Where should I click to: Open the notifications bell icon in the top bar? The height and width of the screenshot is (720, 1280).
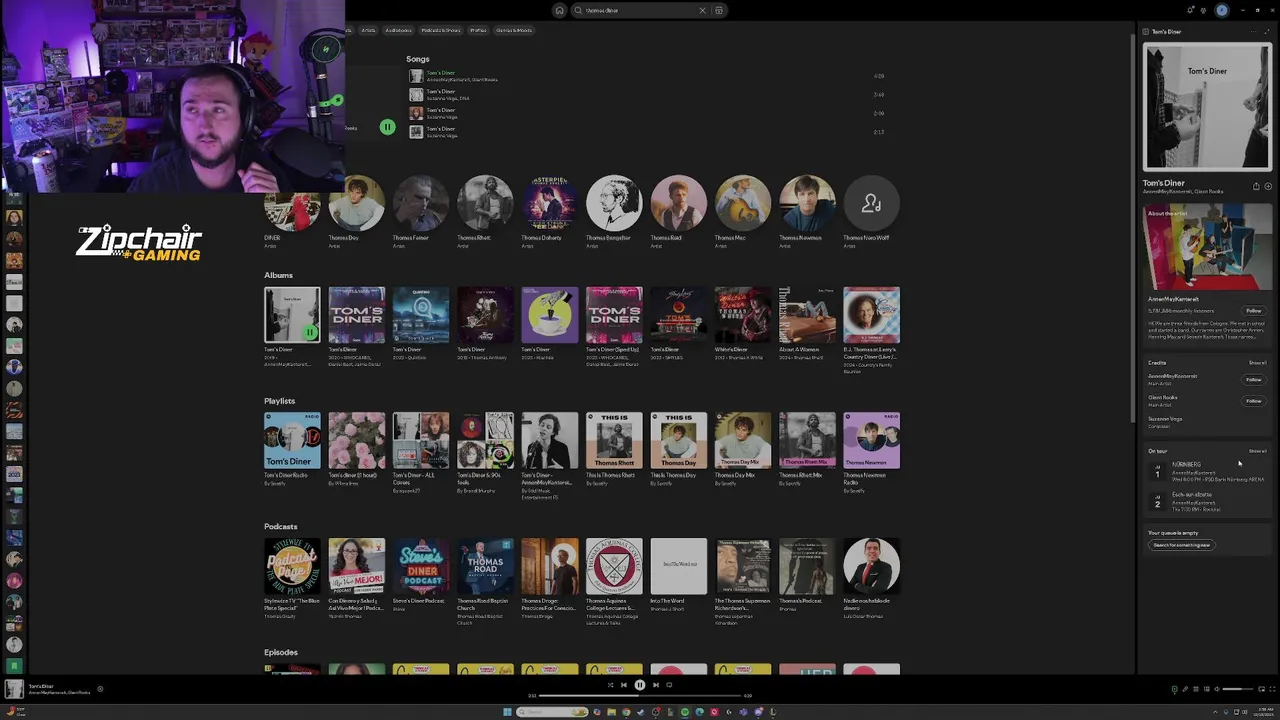tap(1190, 10)
